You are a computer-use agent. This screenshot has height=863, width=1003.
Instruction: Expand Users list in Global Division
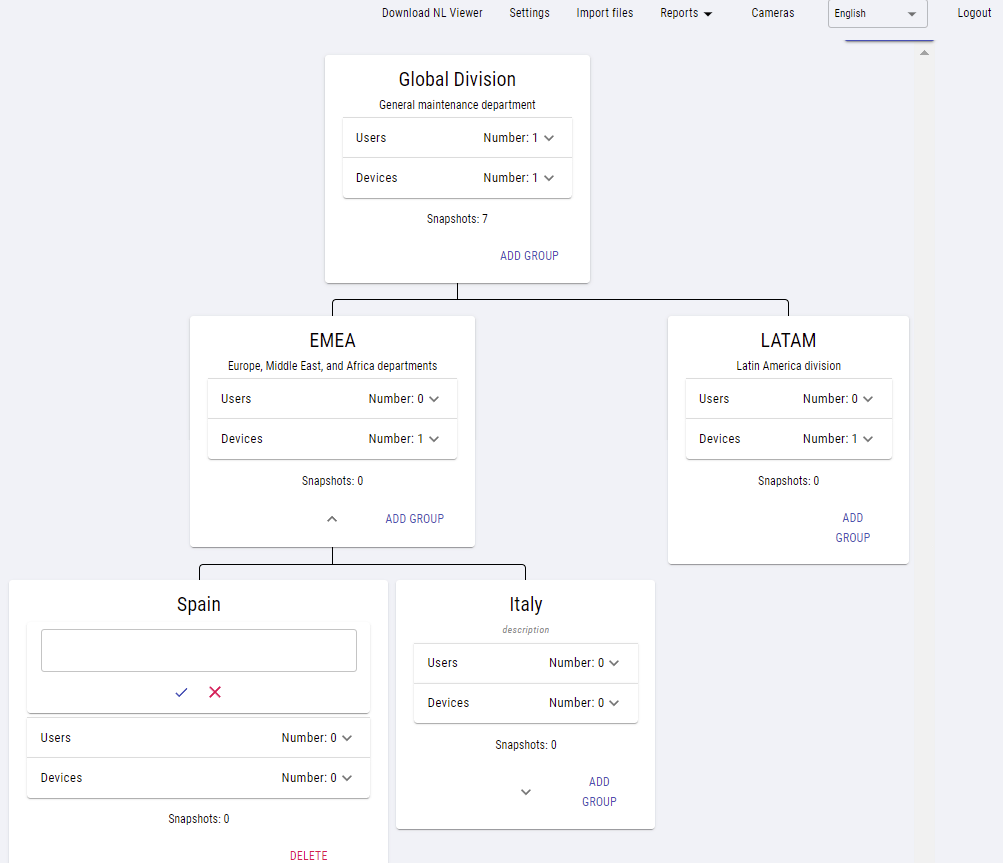[x=548, y=138]
